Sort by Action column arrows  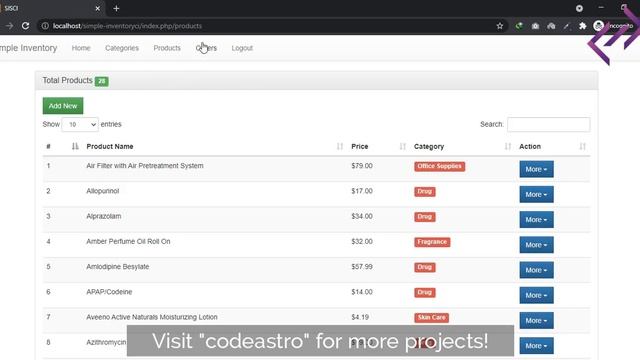point(582,146)
